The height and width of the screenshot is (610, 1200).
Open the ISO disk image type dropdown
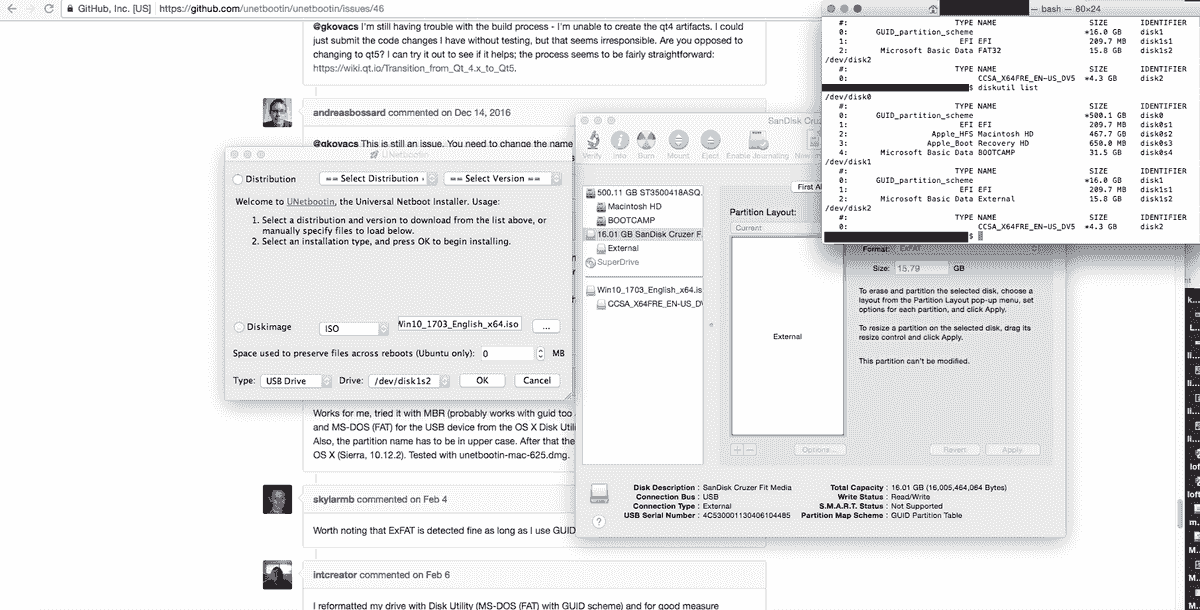[x=354, y=327]
